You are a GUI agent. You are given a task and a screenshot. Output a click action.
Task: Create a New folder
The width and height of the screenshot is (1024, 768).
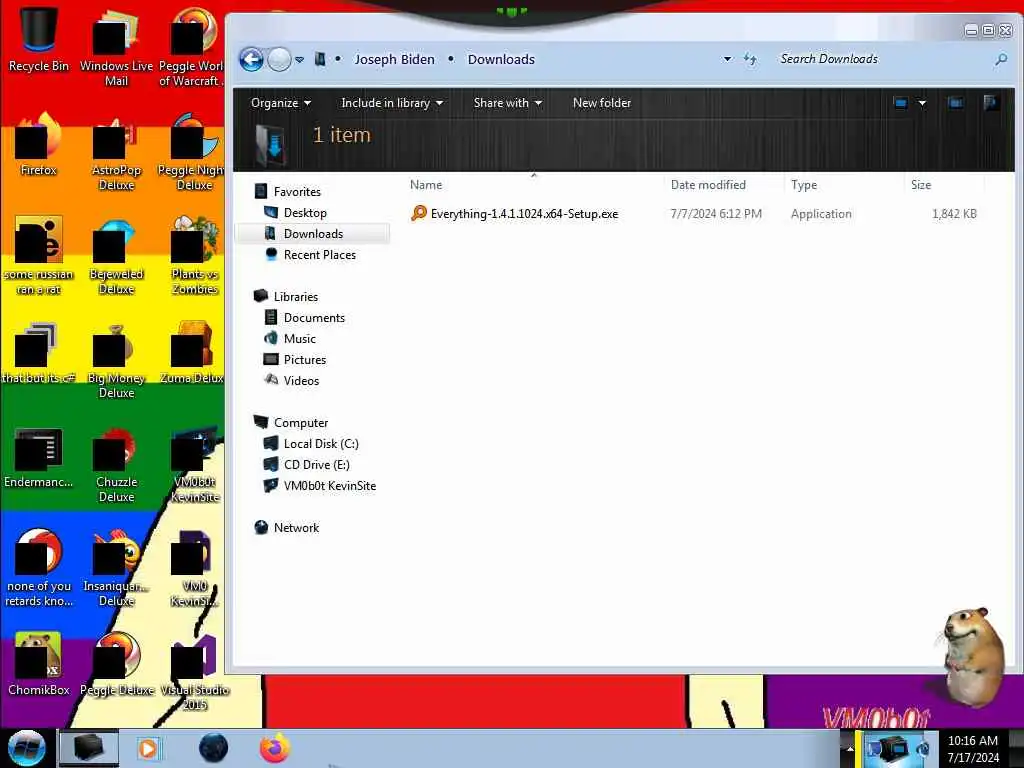tap(601, 103)
